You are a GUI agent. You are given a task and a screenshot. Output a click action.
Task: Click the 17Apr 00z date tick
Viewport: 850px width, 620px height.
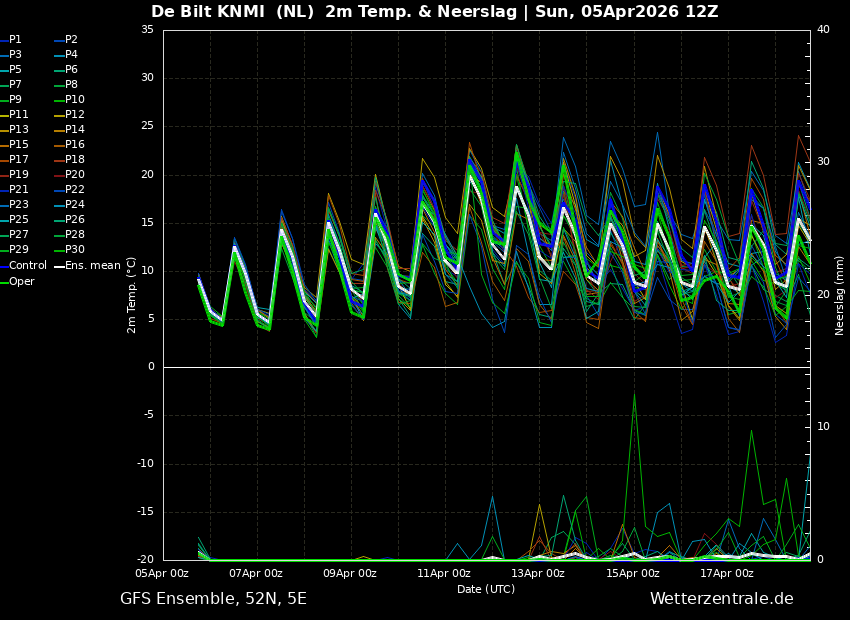[727, 574]
